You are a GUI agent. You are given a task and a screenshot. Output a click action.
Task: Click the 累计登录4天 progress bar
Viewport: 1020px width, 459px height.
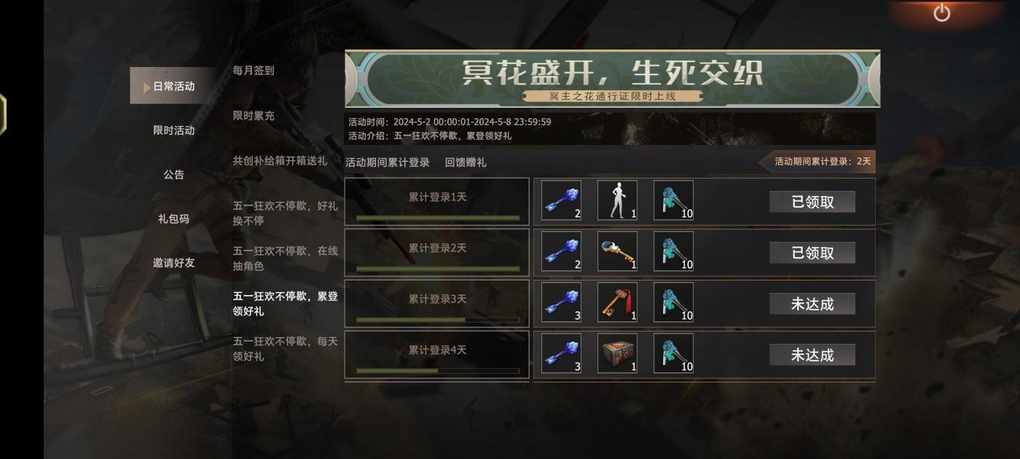[x=438, y=371]
